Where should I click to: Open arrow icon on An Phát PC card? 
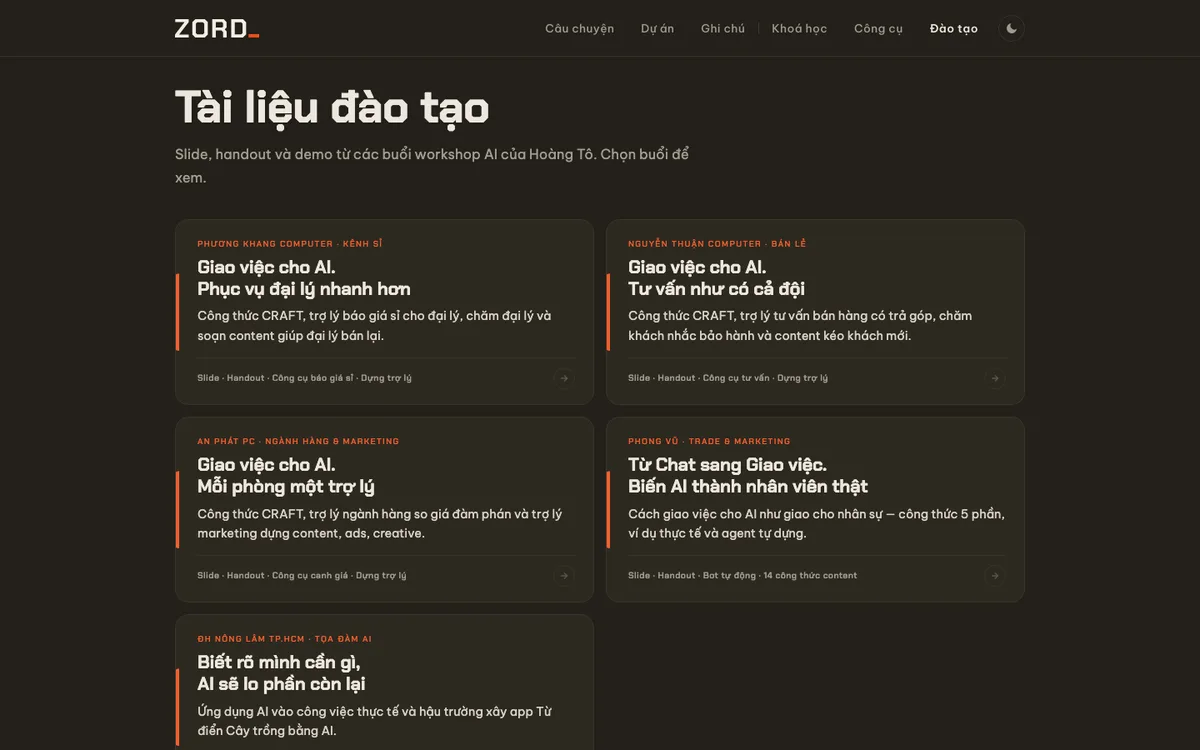click(564, 575)
